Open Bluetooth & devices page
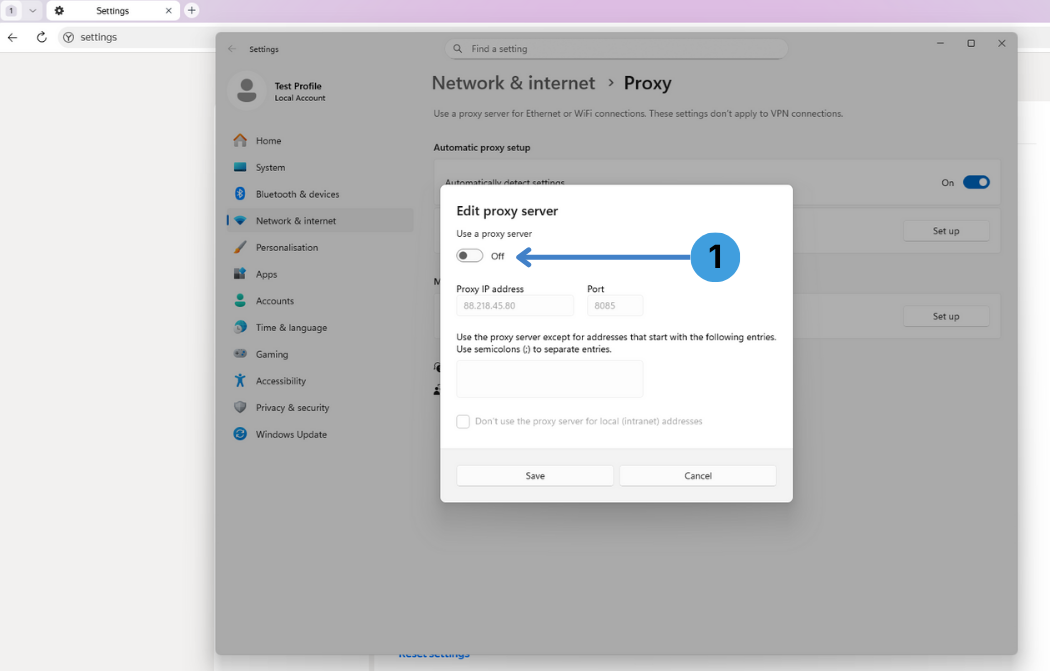This screenshot has height=671, width=1050. coord(320,194)
